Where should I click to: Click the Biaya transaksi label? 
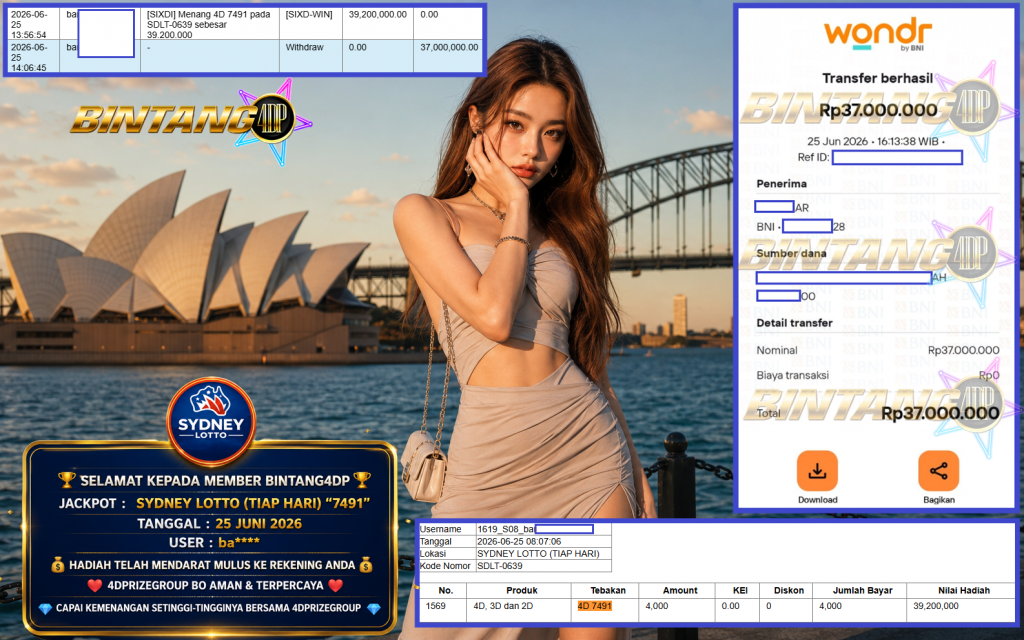tap(792, 376)
